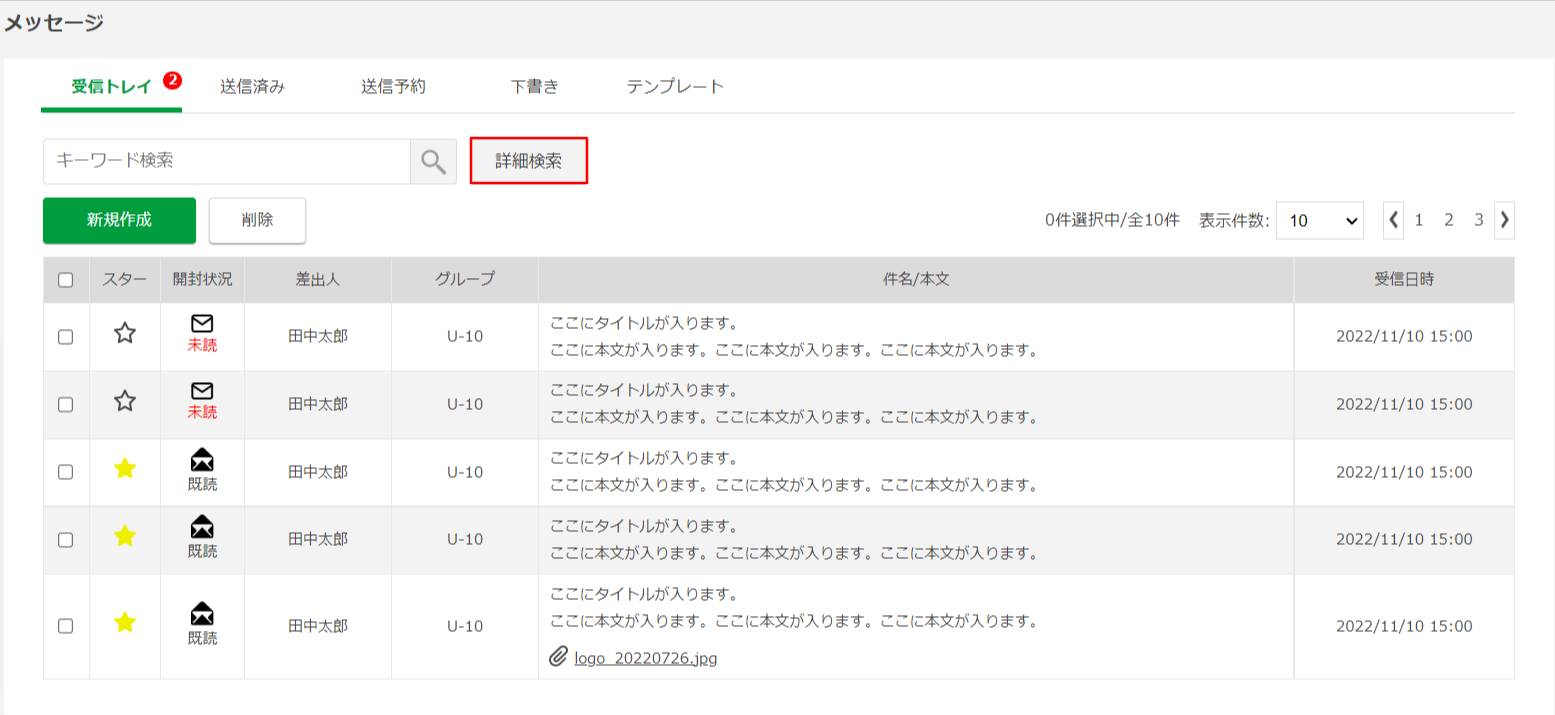Open the 送信予約 tab
This screenshot has height=715, width=1555.
[393, 86]
